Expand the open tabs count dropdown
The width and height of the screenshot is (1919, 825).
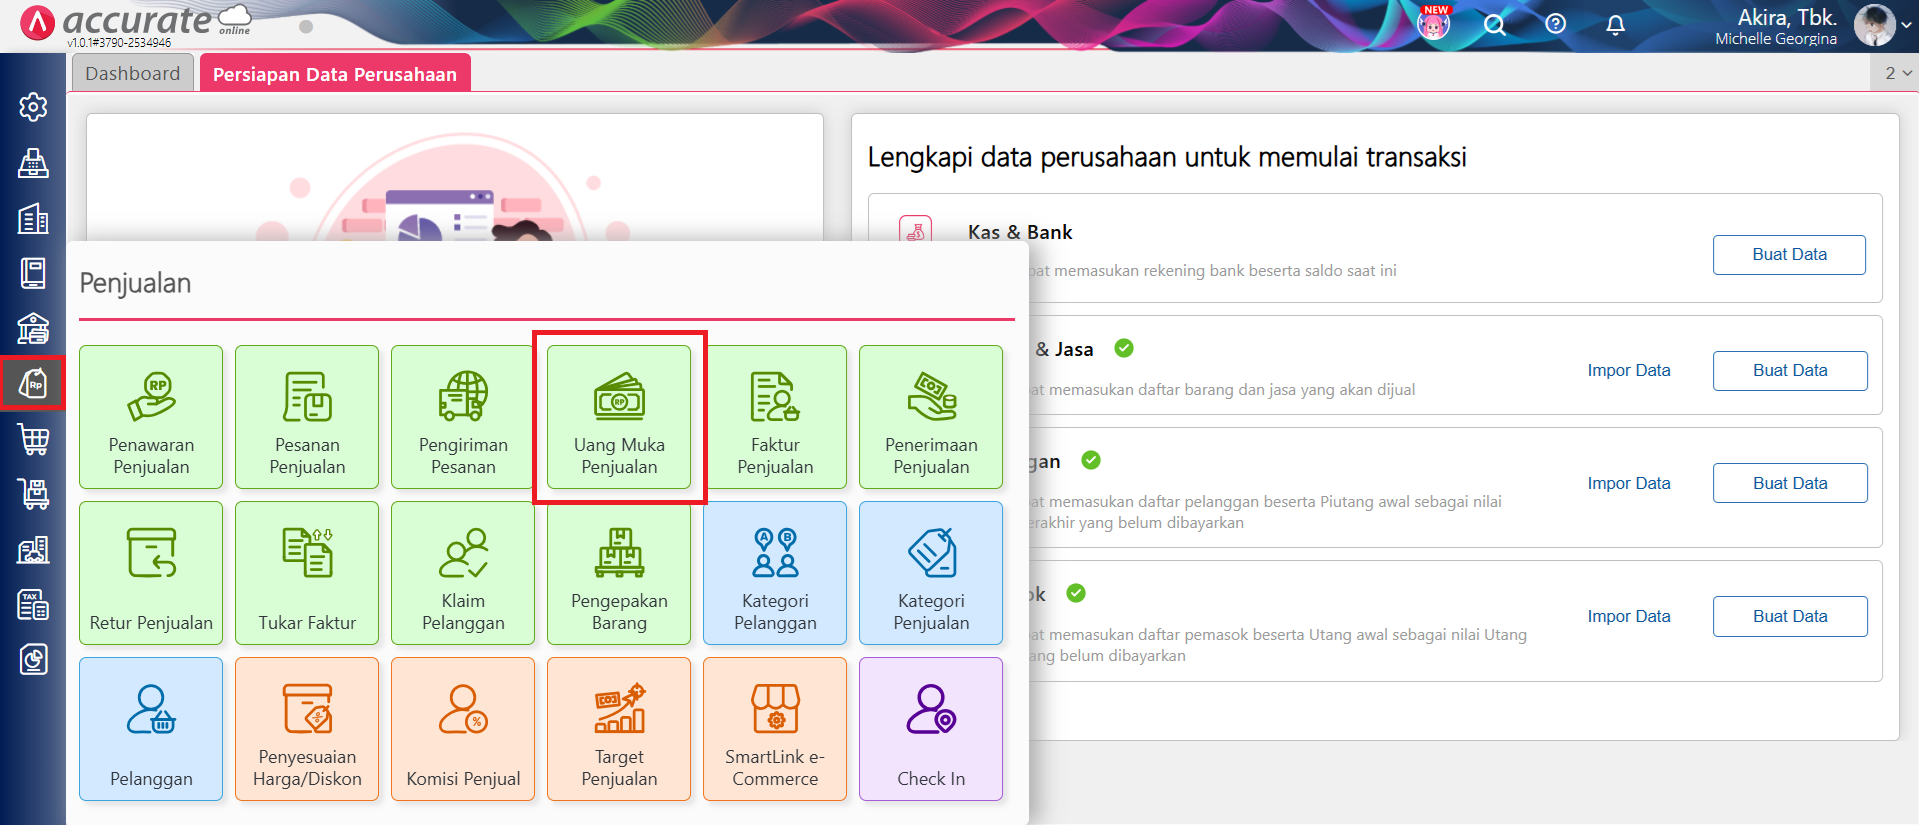tap(1897, 73)
